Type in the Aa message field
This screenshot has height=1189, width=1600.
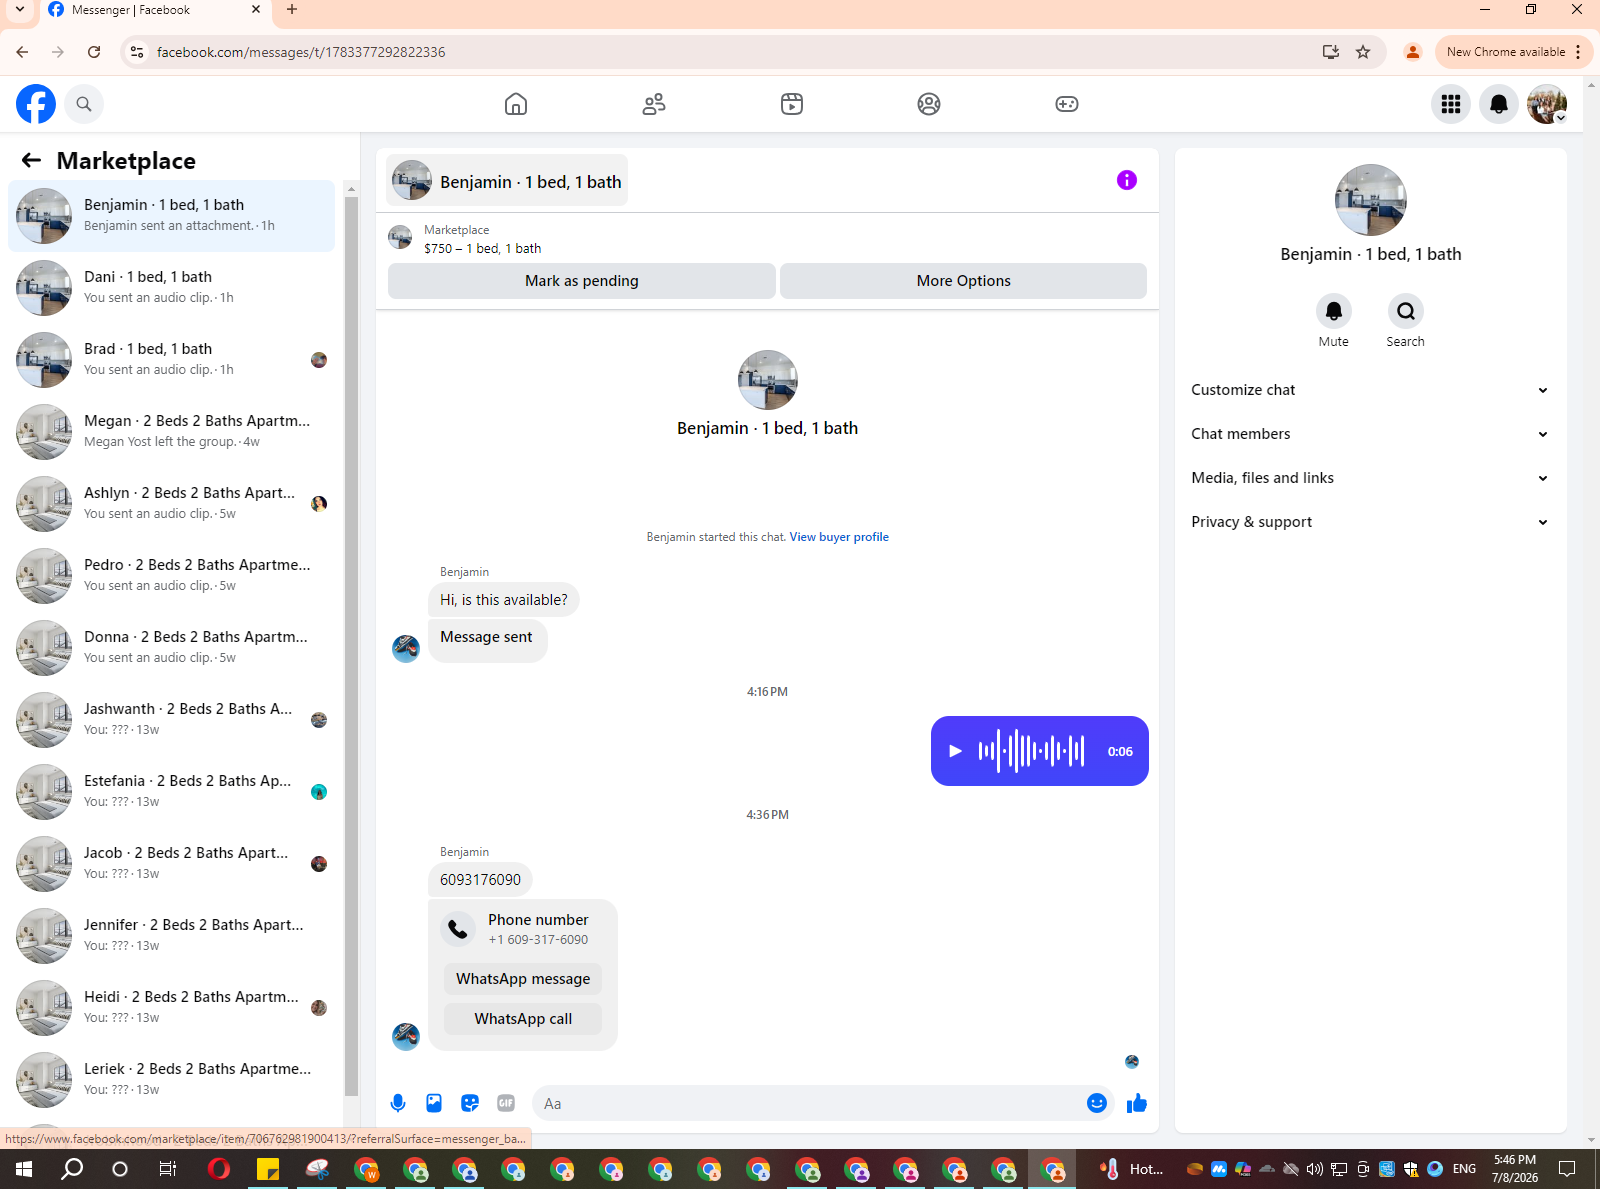coord(810,1103)
